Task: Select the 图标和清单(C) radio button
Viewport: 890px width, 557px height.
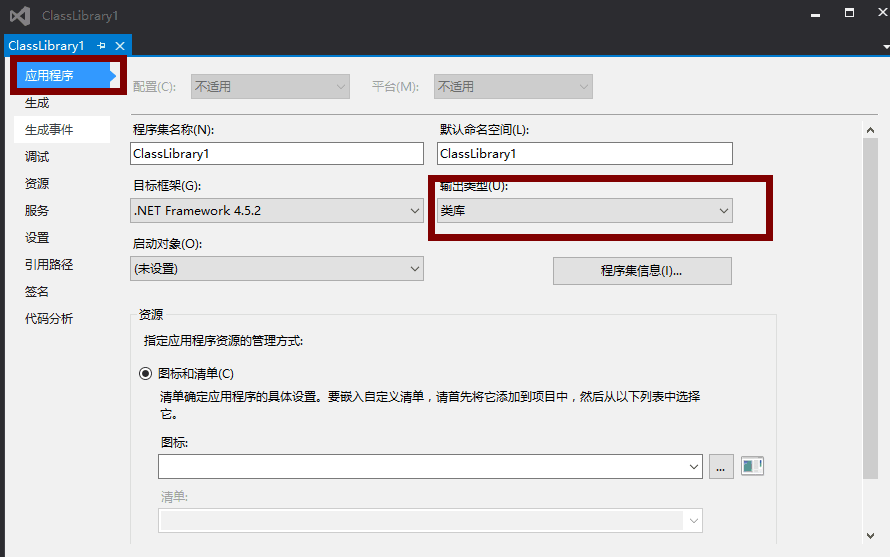Action: (x=146, y=374)
